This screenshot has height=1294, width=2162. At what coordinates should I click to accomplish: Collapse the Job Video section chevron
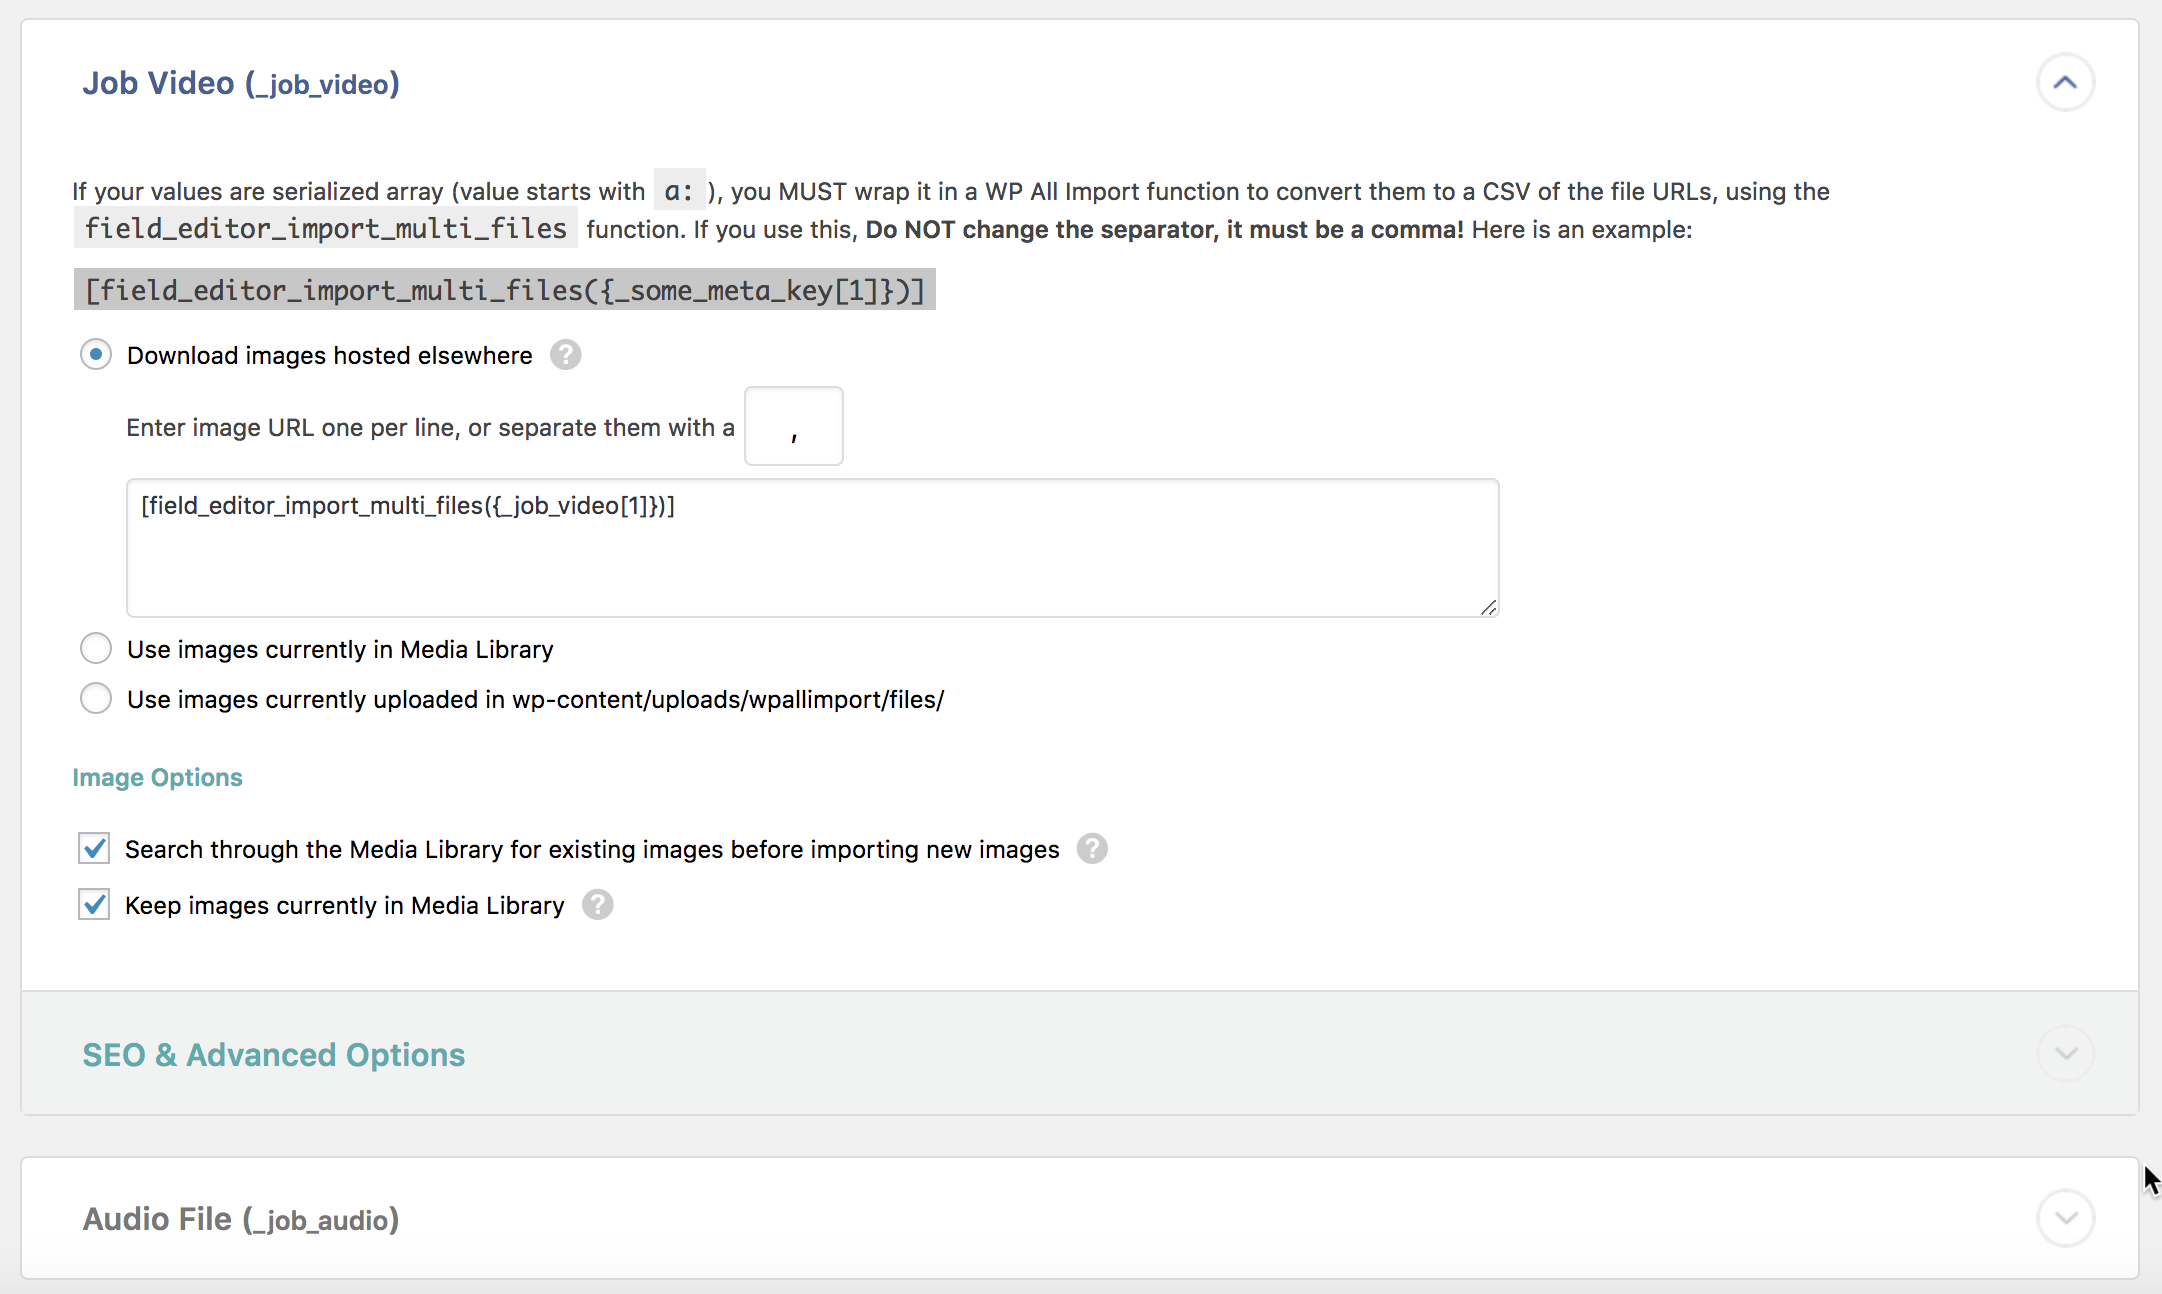[x=2065, y=83]
